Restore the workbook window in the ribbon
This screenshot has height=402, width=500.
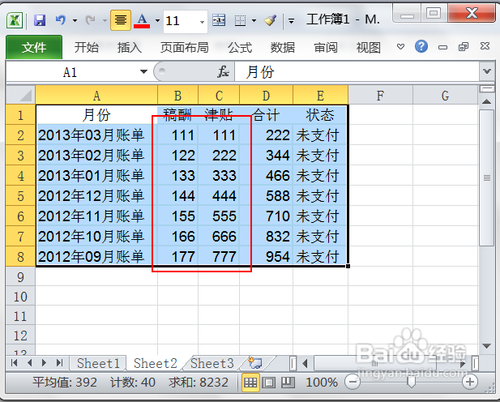[x=463, y=47]
